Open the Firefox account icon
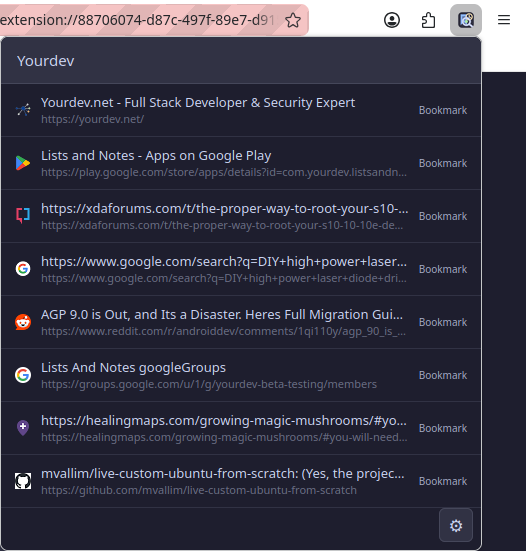This screenshot has height=551, width=526. click(392, 20)
